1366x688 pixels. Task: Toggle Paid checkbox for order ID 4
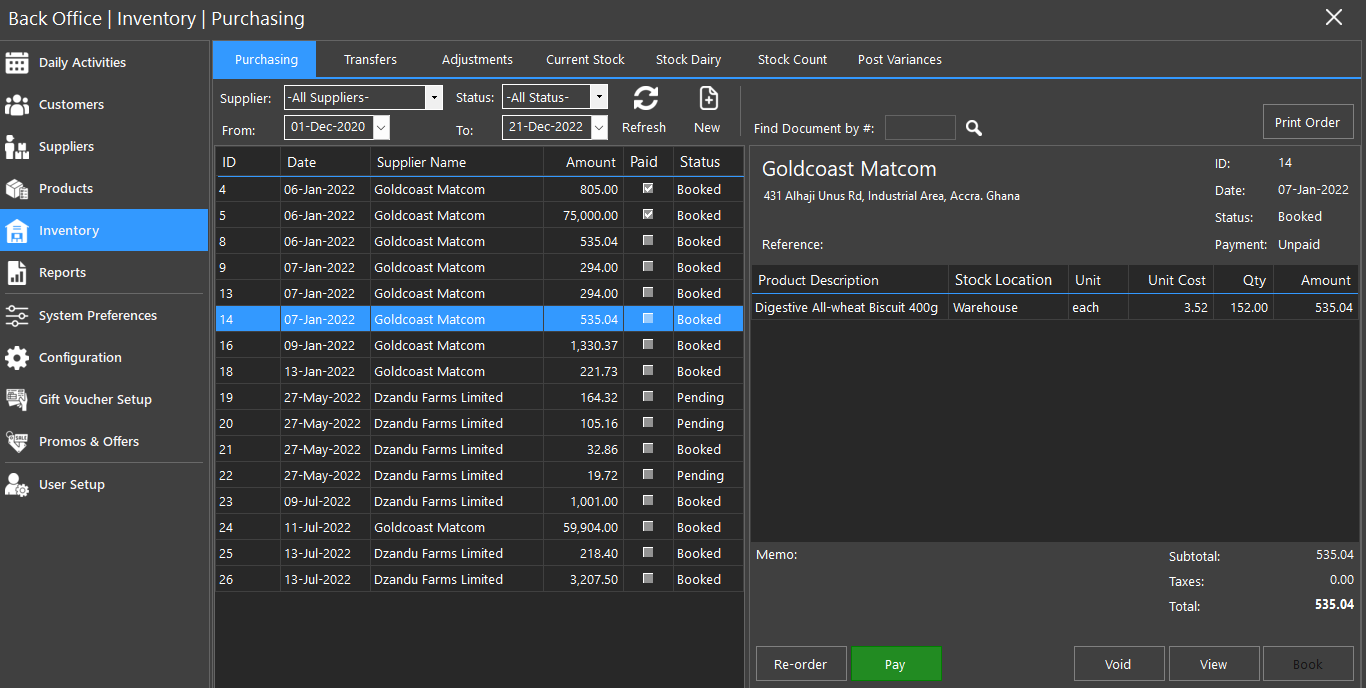pos(648,188)
